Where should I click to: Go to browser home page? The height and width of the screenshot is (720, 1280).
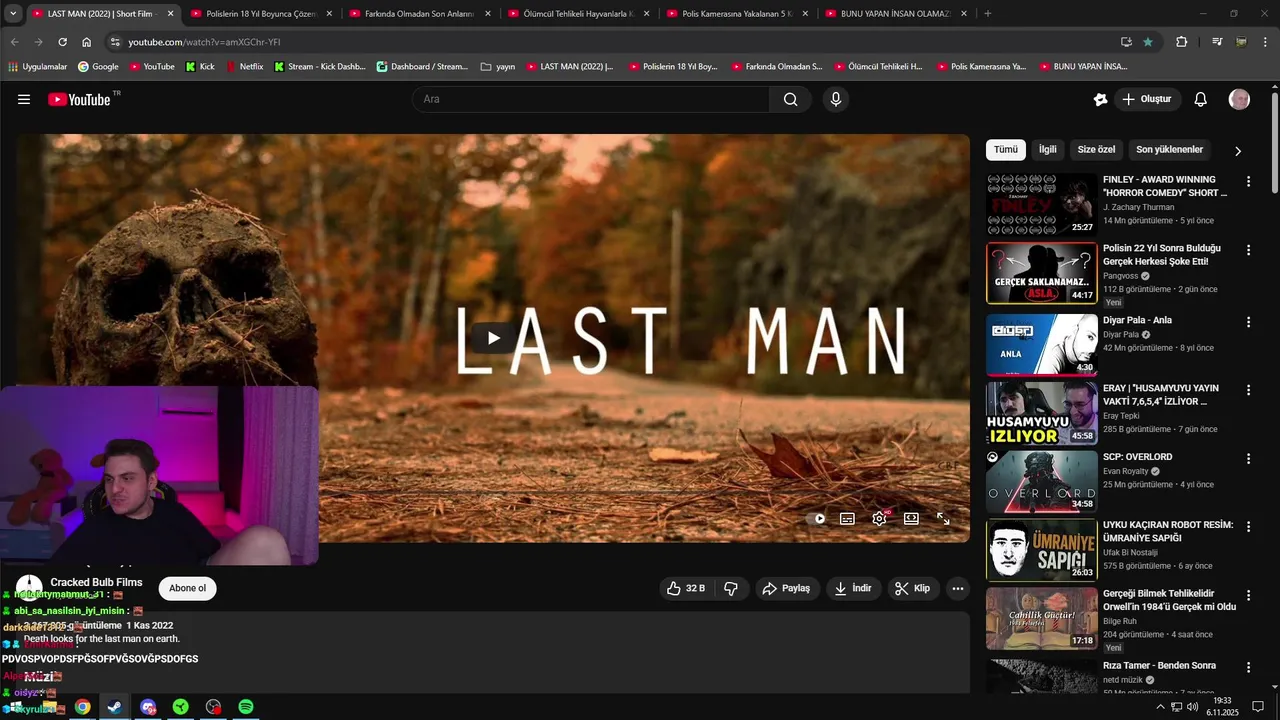click(86, 42)
